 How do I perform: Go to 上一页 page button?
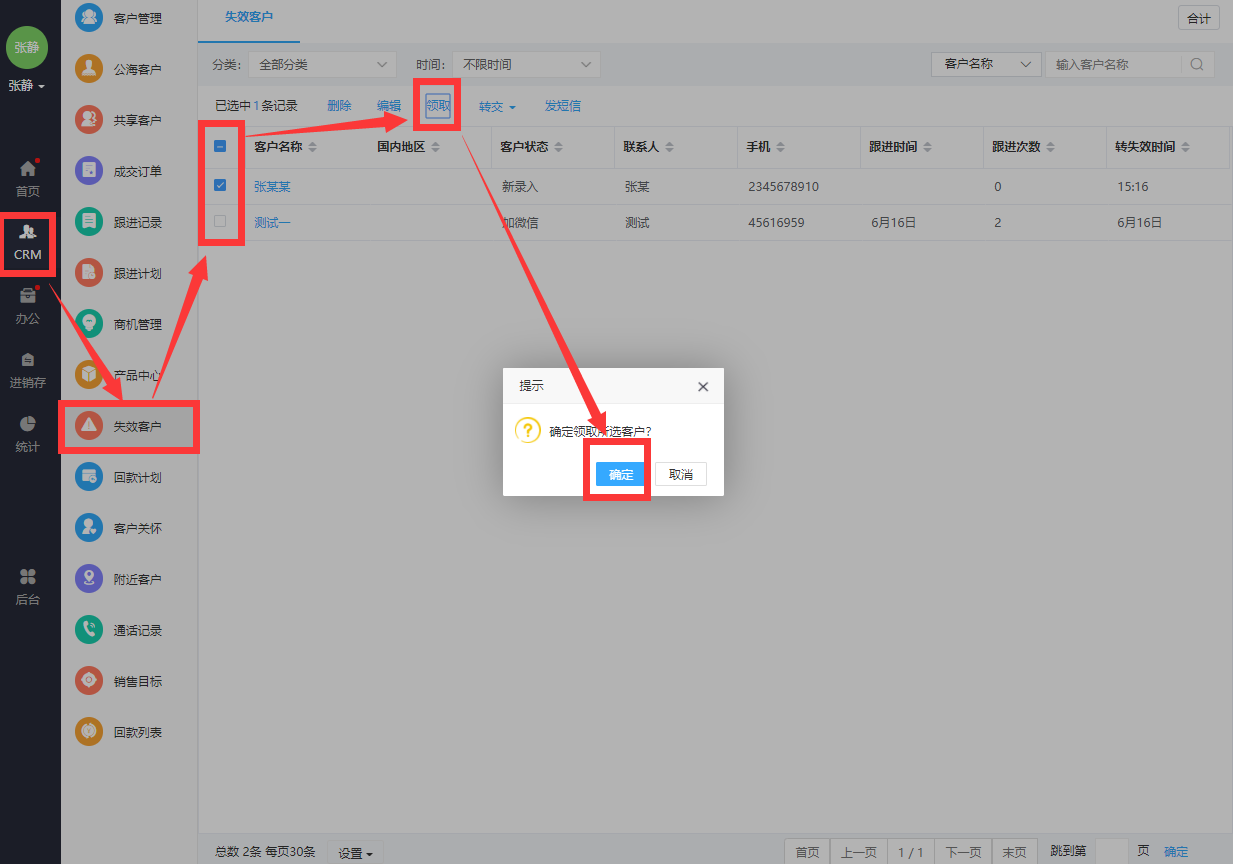859,852
